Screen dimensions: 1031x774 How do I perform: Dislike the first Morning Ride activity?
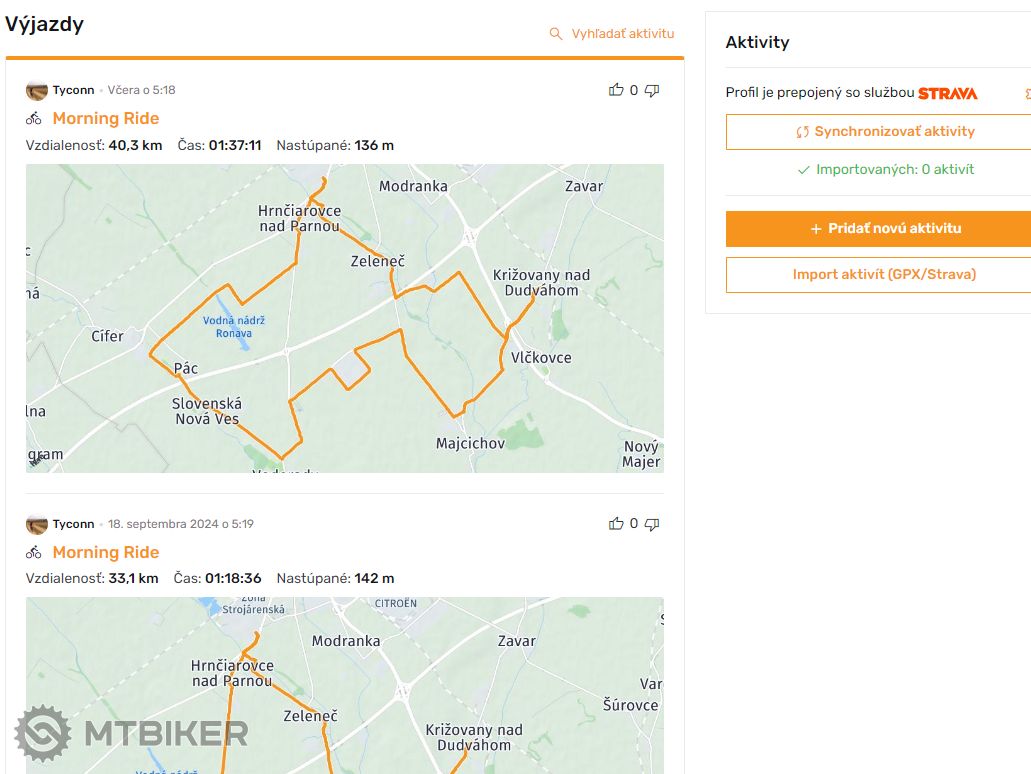pyautogui.click(x=652, y=91)
